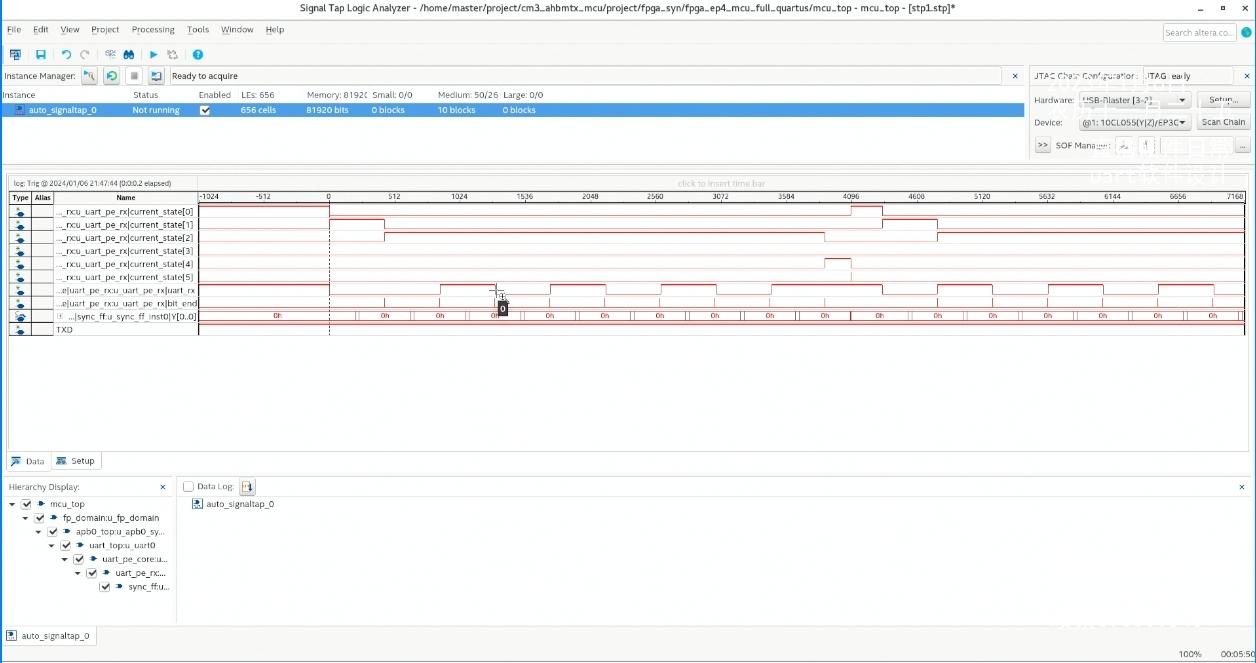
Task: Start run analysis with play icon
Action: (153, 55)
